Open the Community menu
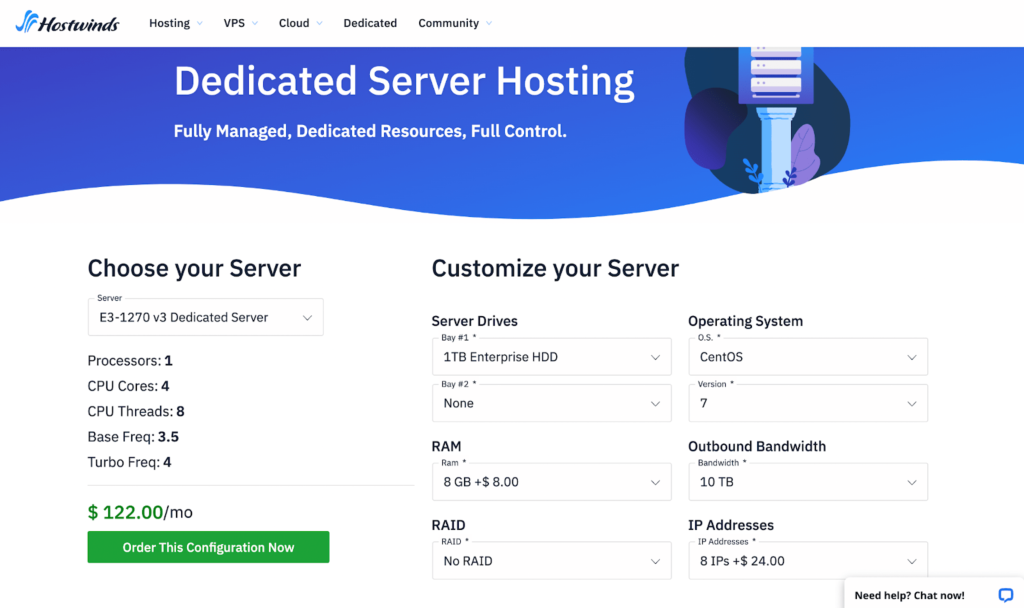The image size is (1024, 608). click(455, 23)
